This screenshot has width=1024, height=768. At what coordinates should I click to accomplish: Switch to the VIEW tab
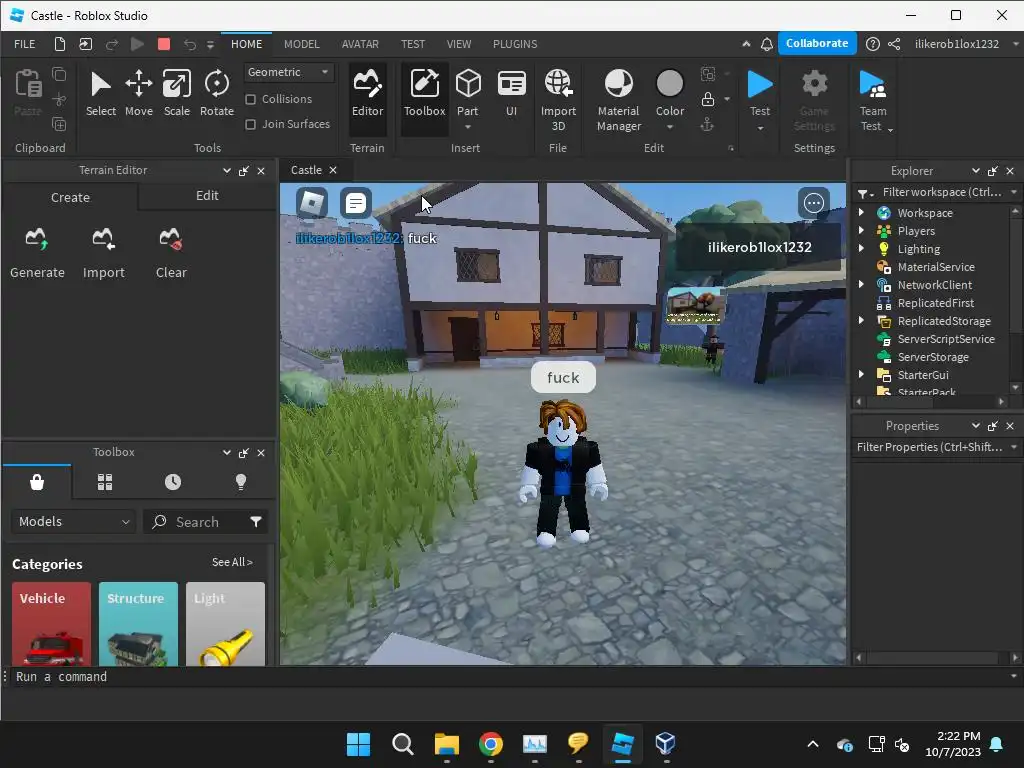coord(458,44)
